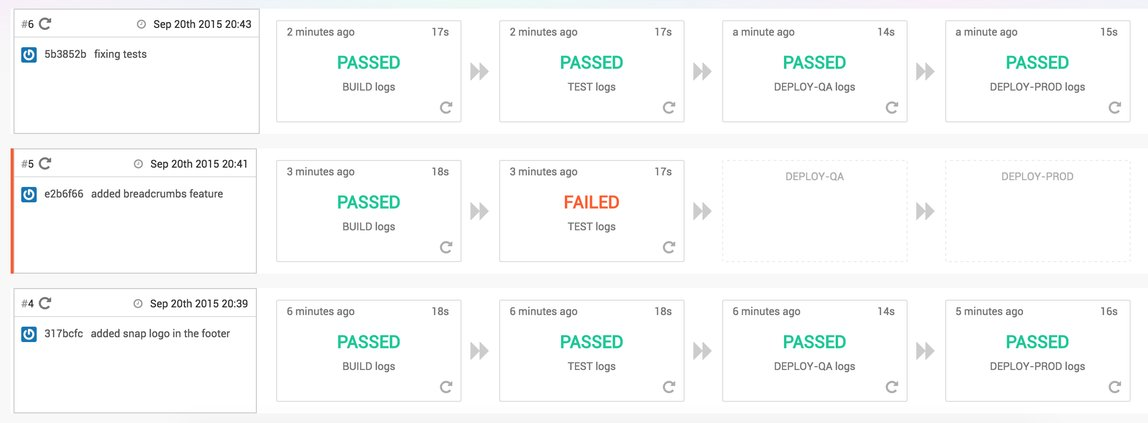This screenshot has height=423, width=1148.
Task: Re-trigger pipeline run #5
Action: point(45,163)
